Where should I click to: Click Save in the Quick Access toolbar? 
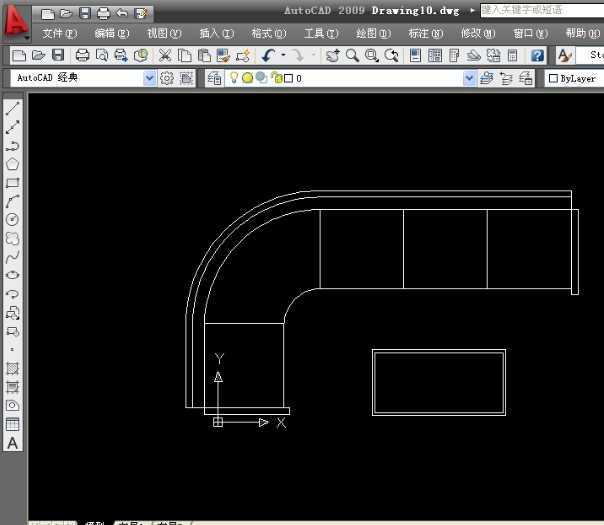click(84, 13)
